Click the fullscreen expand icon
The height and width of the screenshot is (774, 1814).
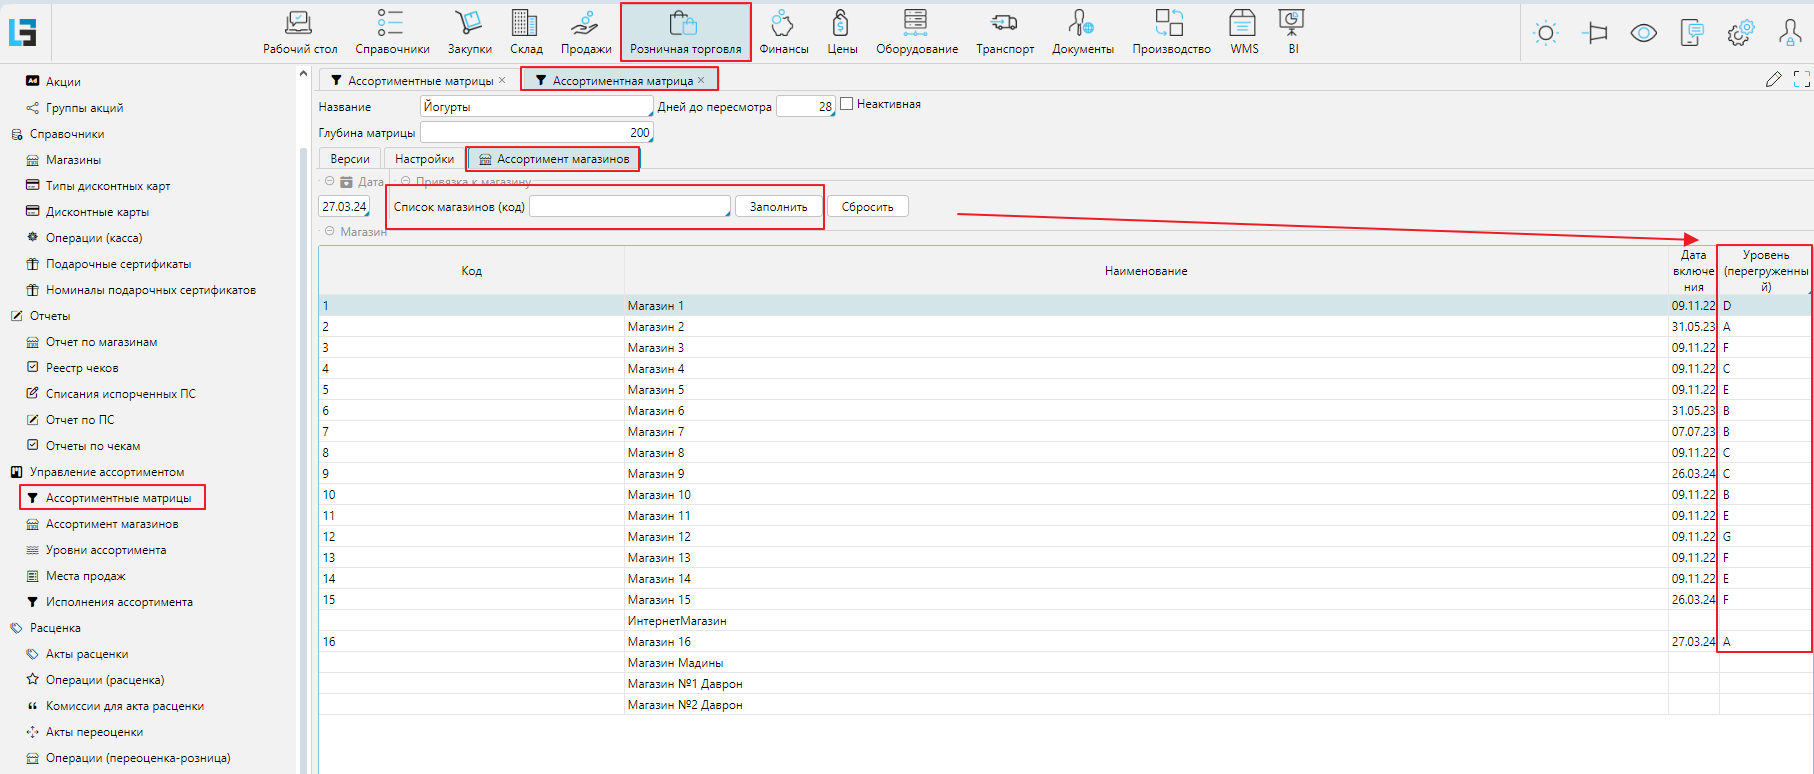1801,79
